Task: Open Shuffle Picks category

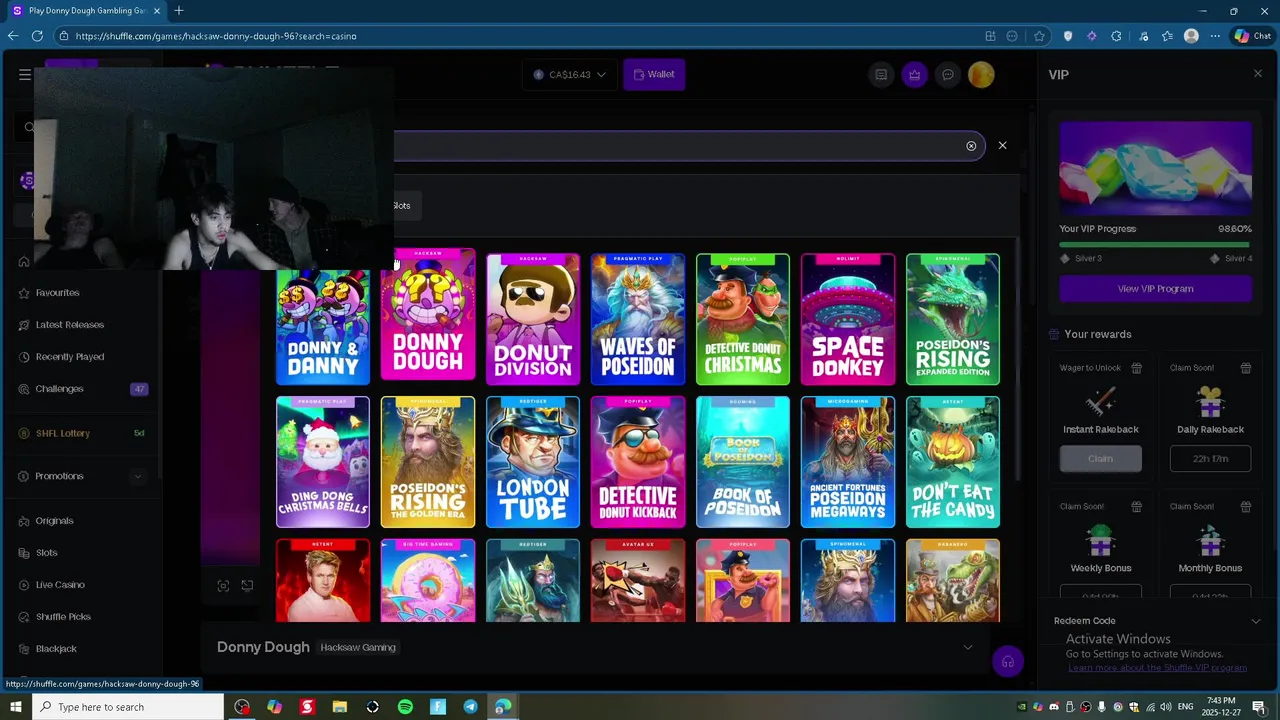Action: [63, 617]
